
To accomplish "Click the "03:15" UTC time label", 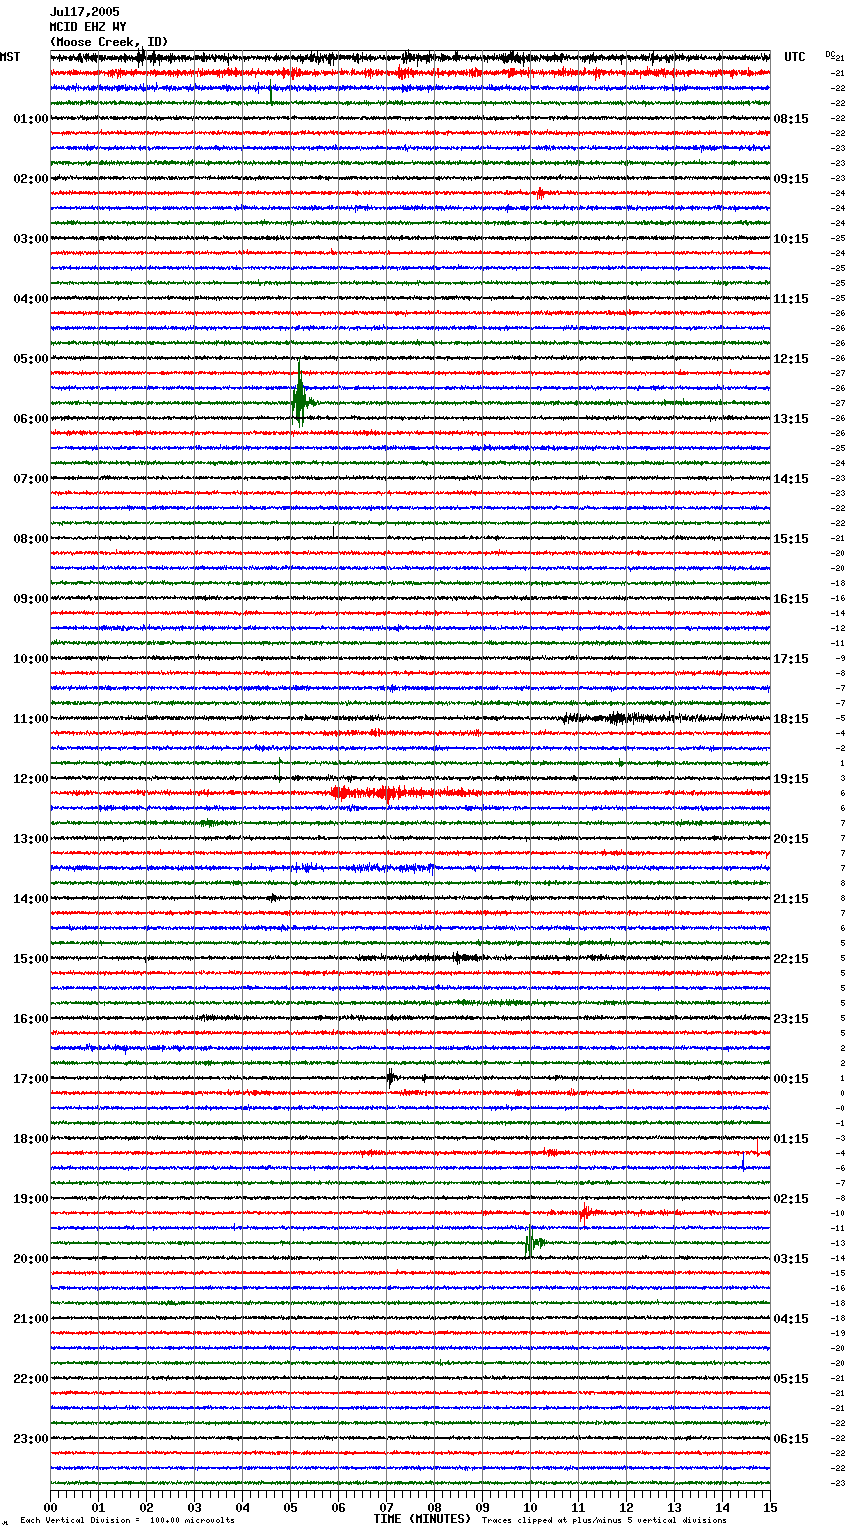I will point(791,1259).
